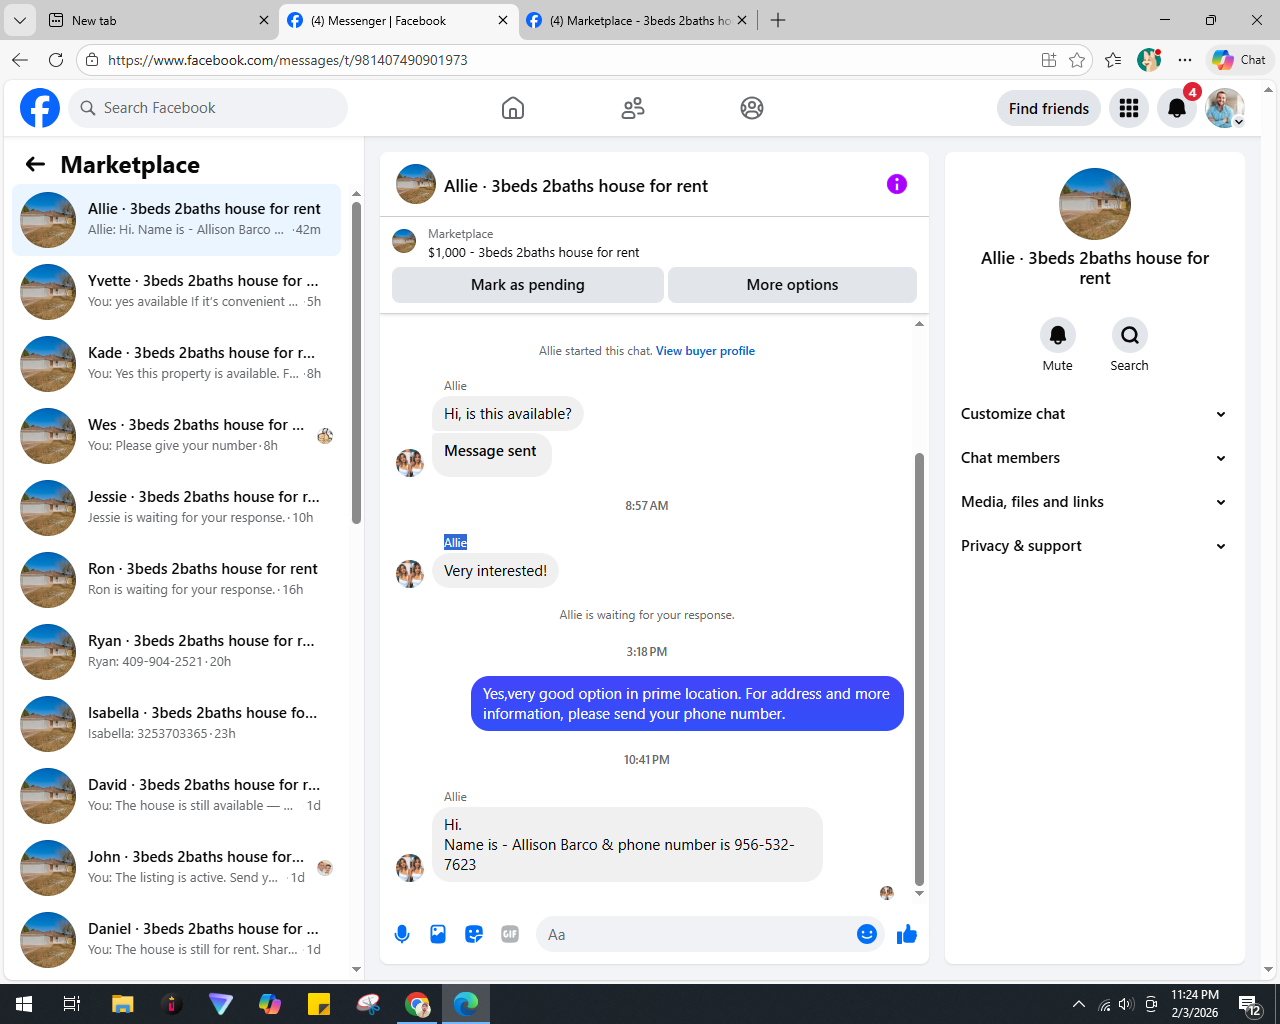1280x1024 pixels.
Task: Expand the Customize chat section
Action: point(1095,414)
